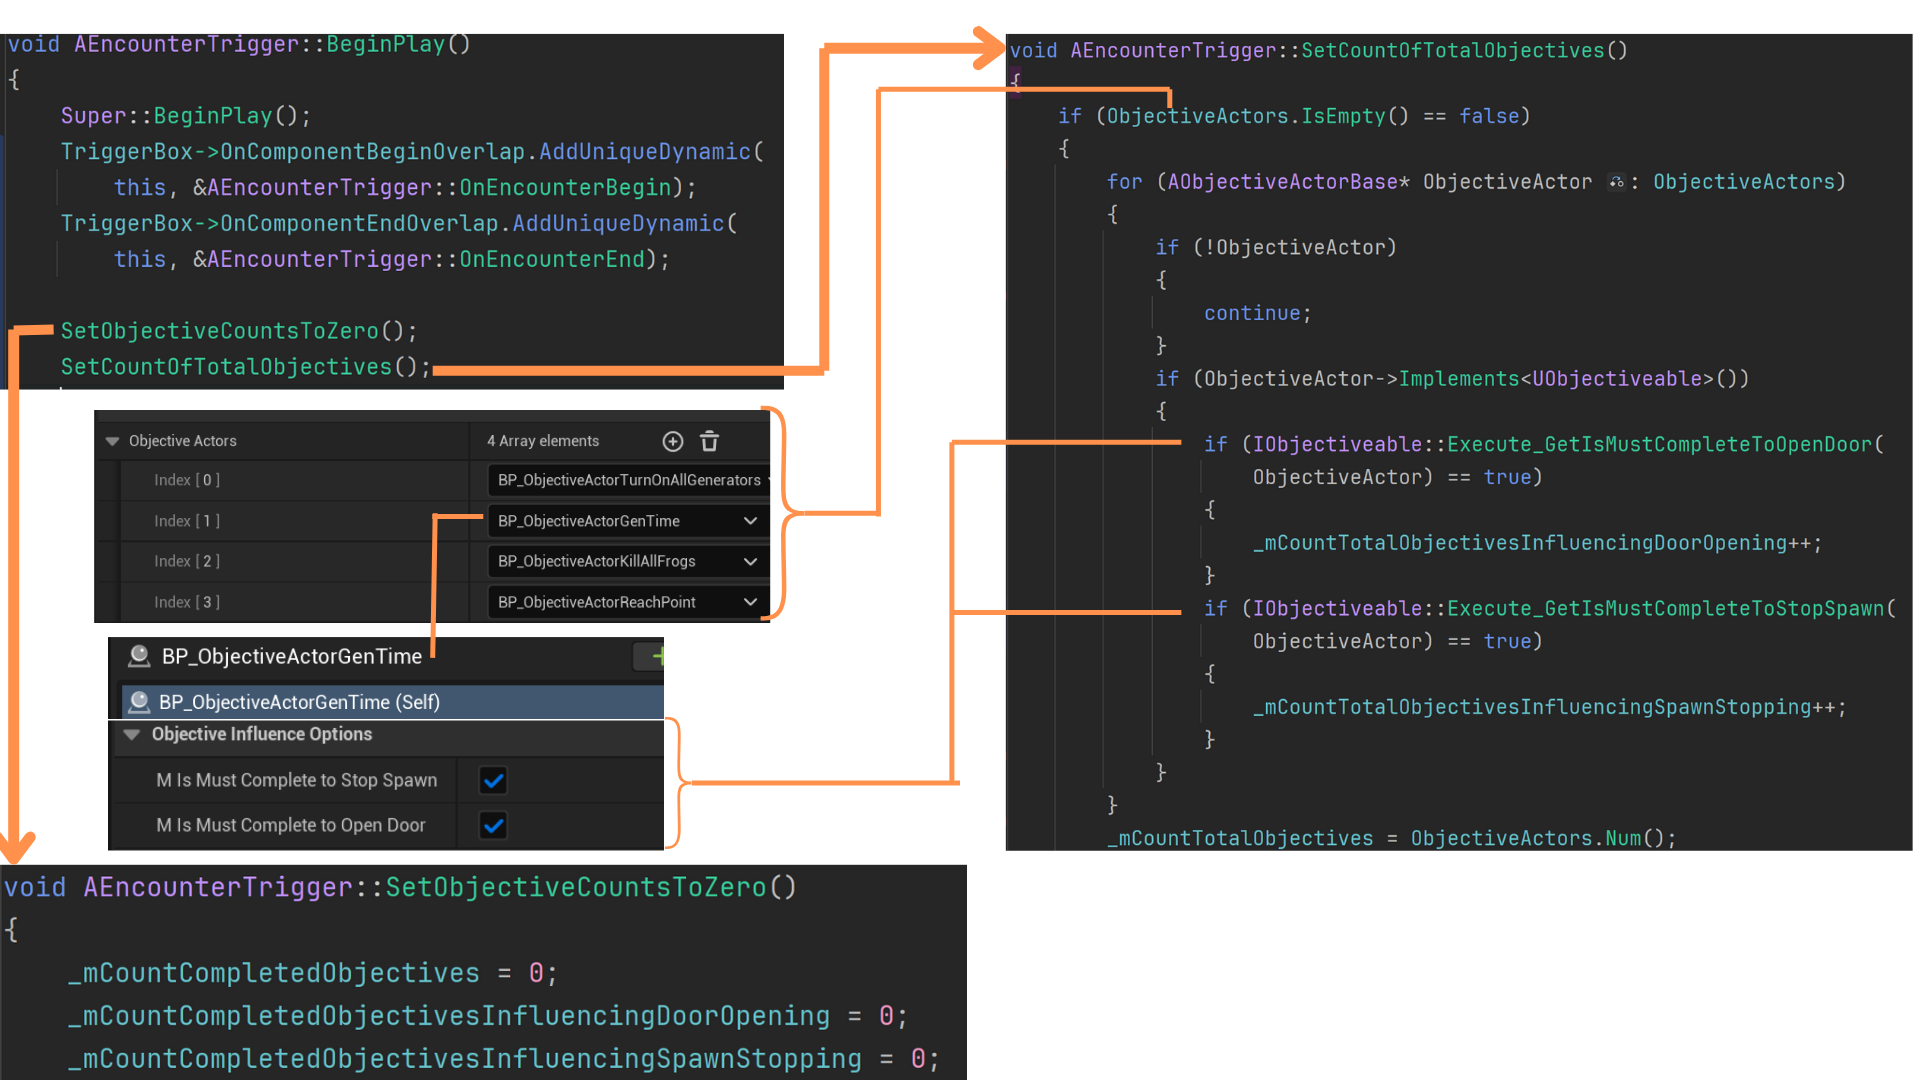Click trash icon to empty Objective Actors array
The width and height of the screenshot is (1920, 1080).
(x=709, y=441)
